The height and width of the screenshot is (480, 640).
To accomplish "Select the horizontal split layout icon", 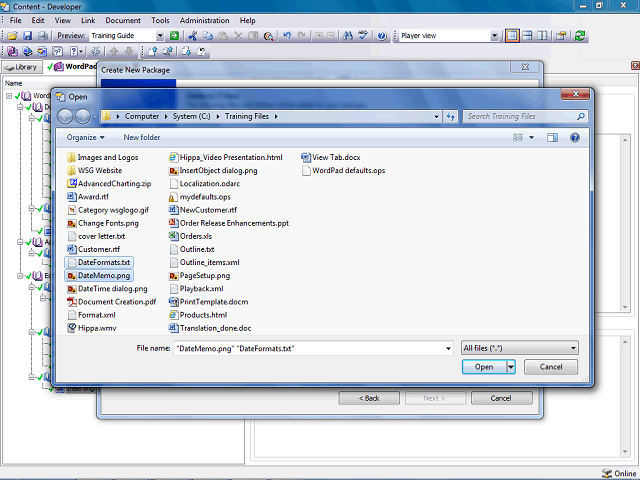I will tap(527, 36).
